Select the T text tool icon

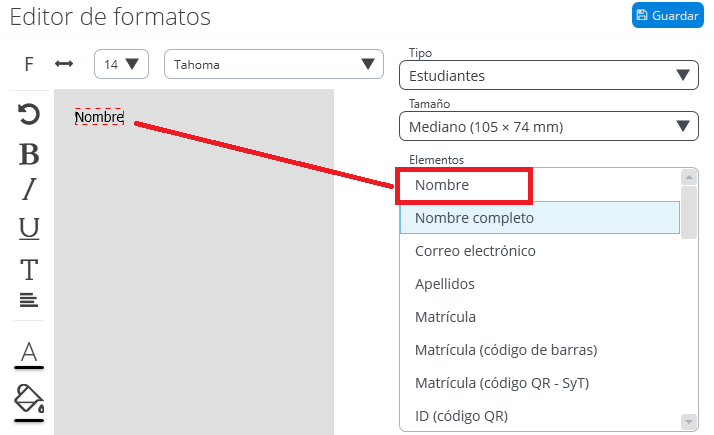(29, 270)
